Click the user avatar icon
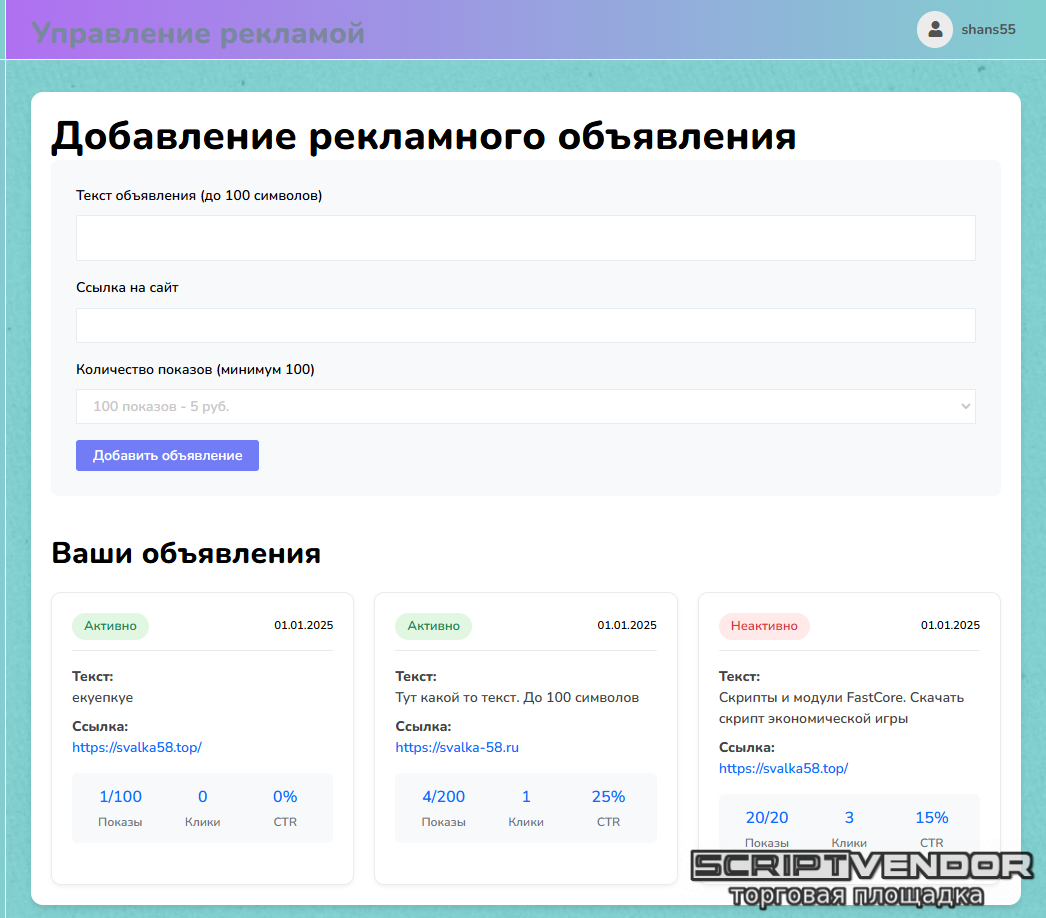Viewport: 1046px width, 918px height. coord(934,30)
